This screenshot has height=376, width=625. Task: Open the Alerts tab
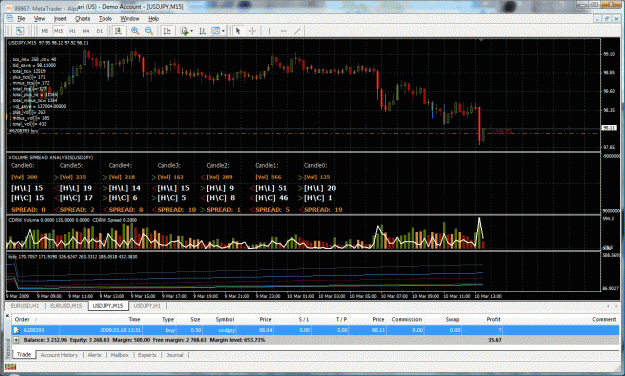(x=94, y=355)
